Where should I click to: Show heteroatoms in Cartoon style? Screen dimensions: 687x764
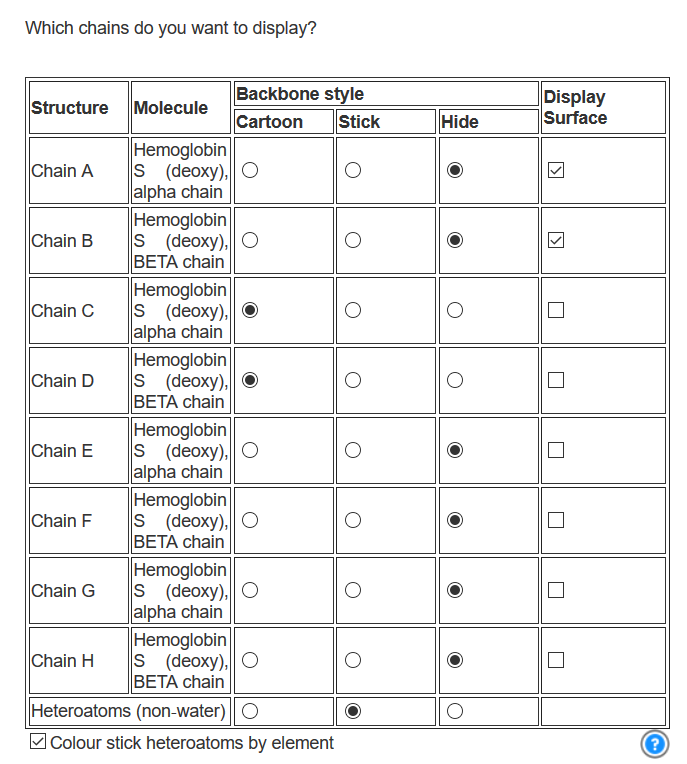point(250,711)
